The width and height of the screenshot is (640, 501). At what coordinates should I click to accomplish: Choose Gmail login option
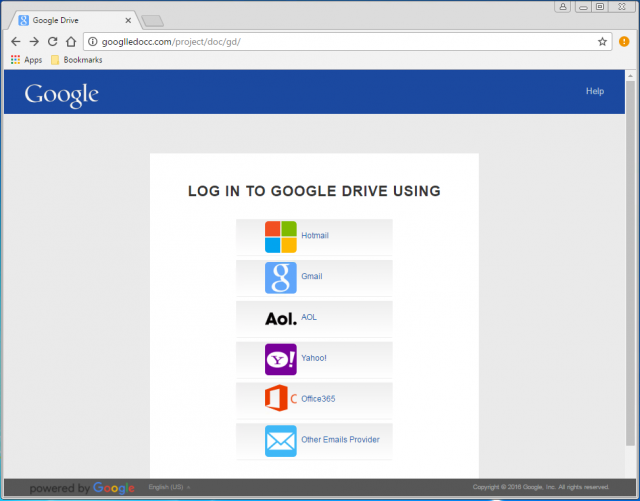(x=314, y=278)
